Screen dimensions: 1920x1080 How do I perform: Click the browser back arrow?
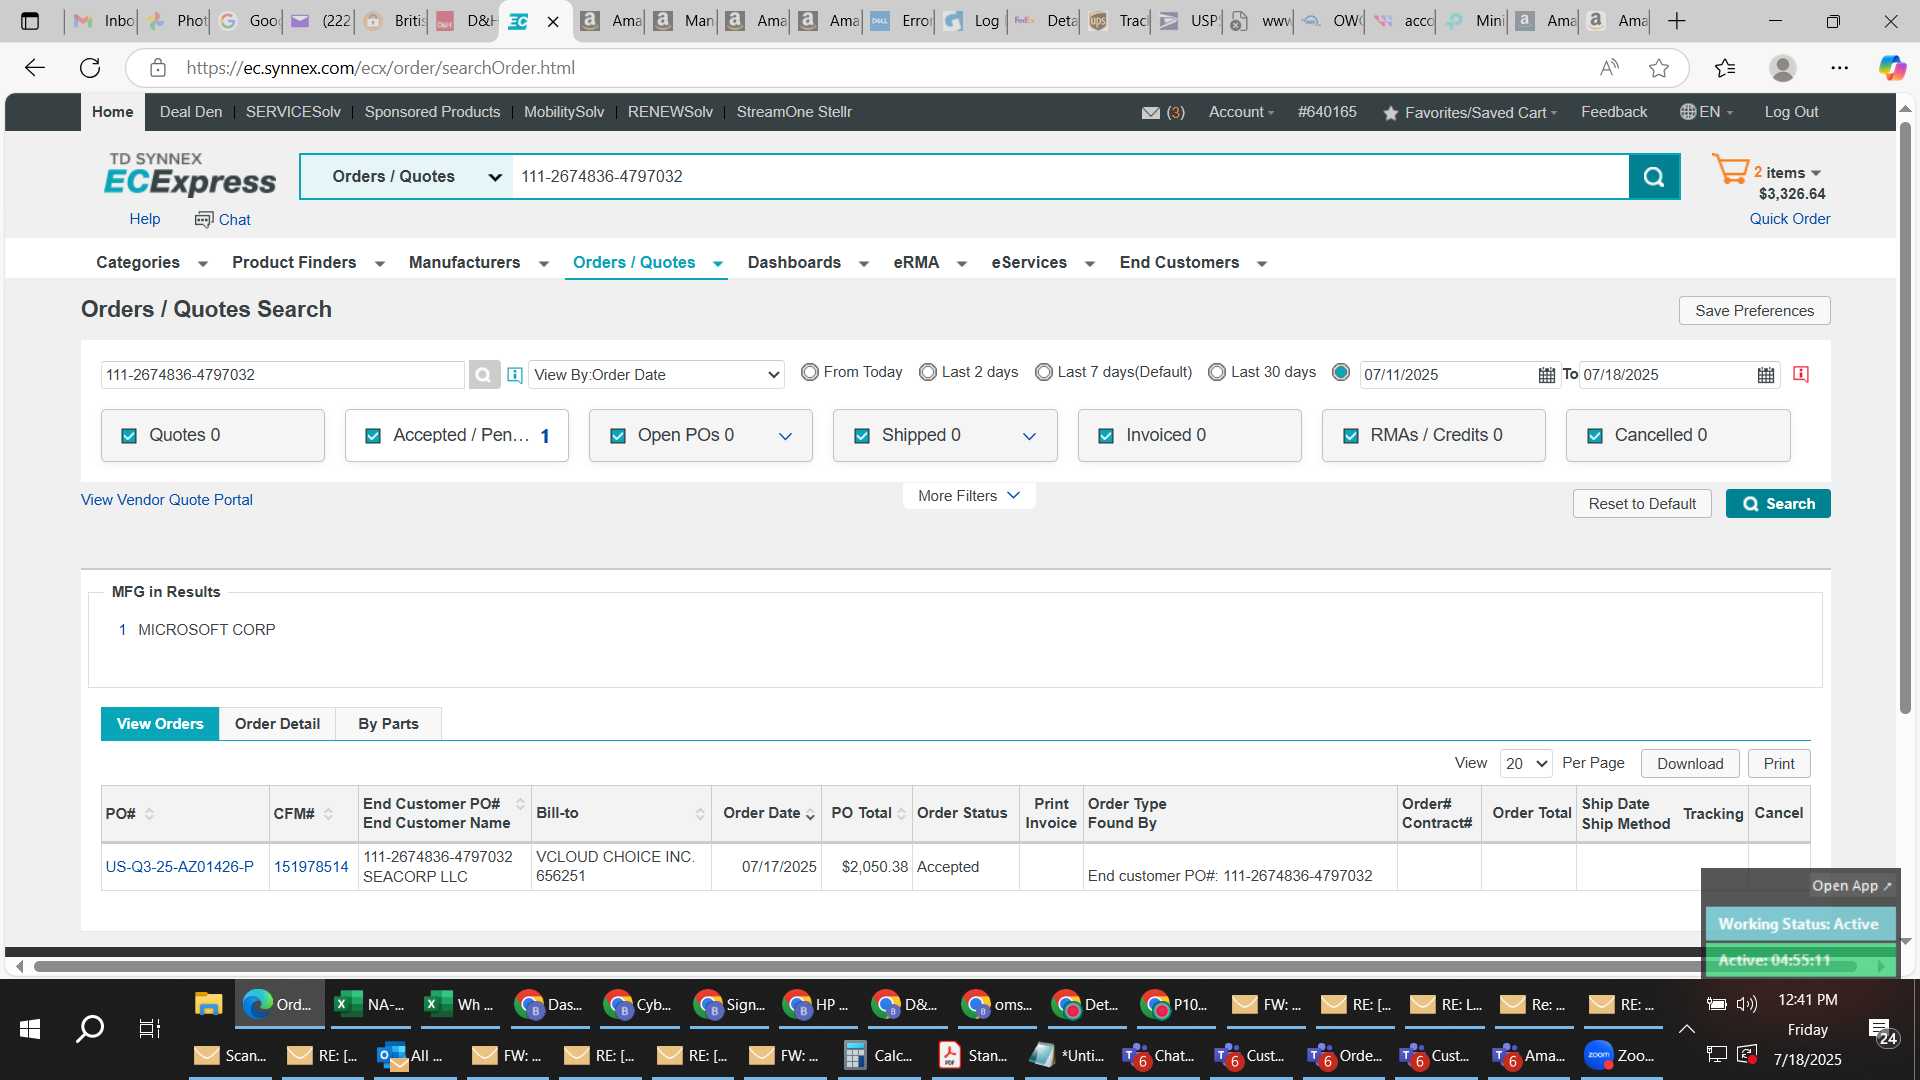pyautogui.click(x=35, y=68)
